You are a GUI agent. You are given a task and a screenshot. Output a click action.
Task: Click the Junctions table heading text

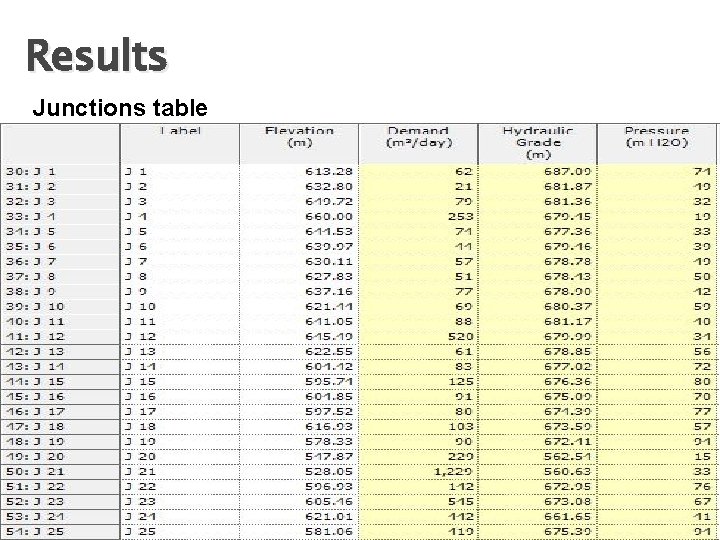(x=120, y=107)
